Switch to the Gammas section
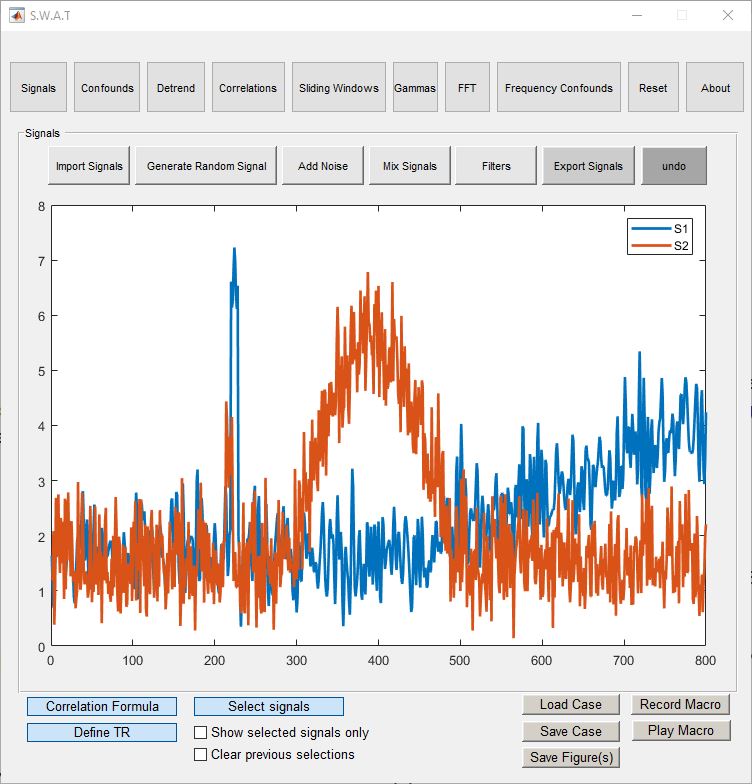Viewport: 752px width, 784px height. coord(415,88)
